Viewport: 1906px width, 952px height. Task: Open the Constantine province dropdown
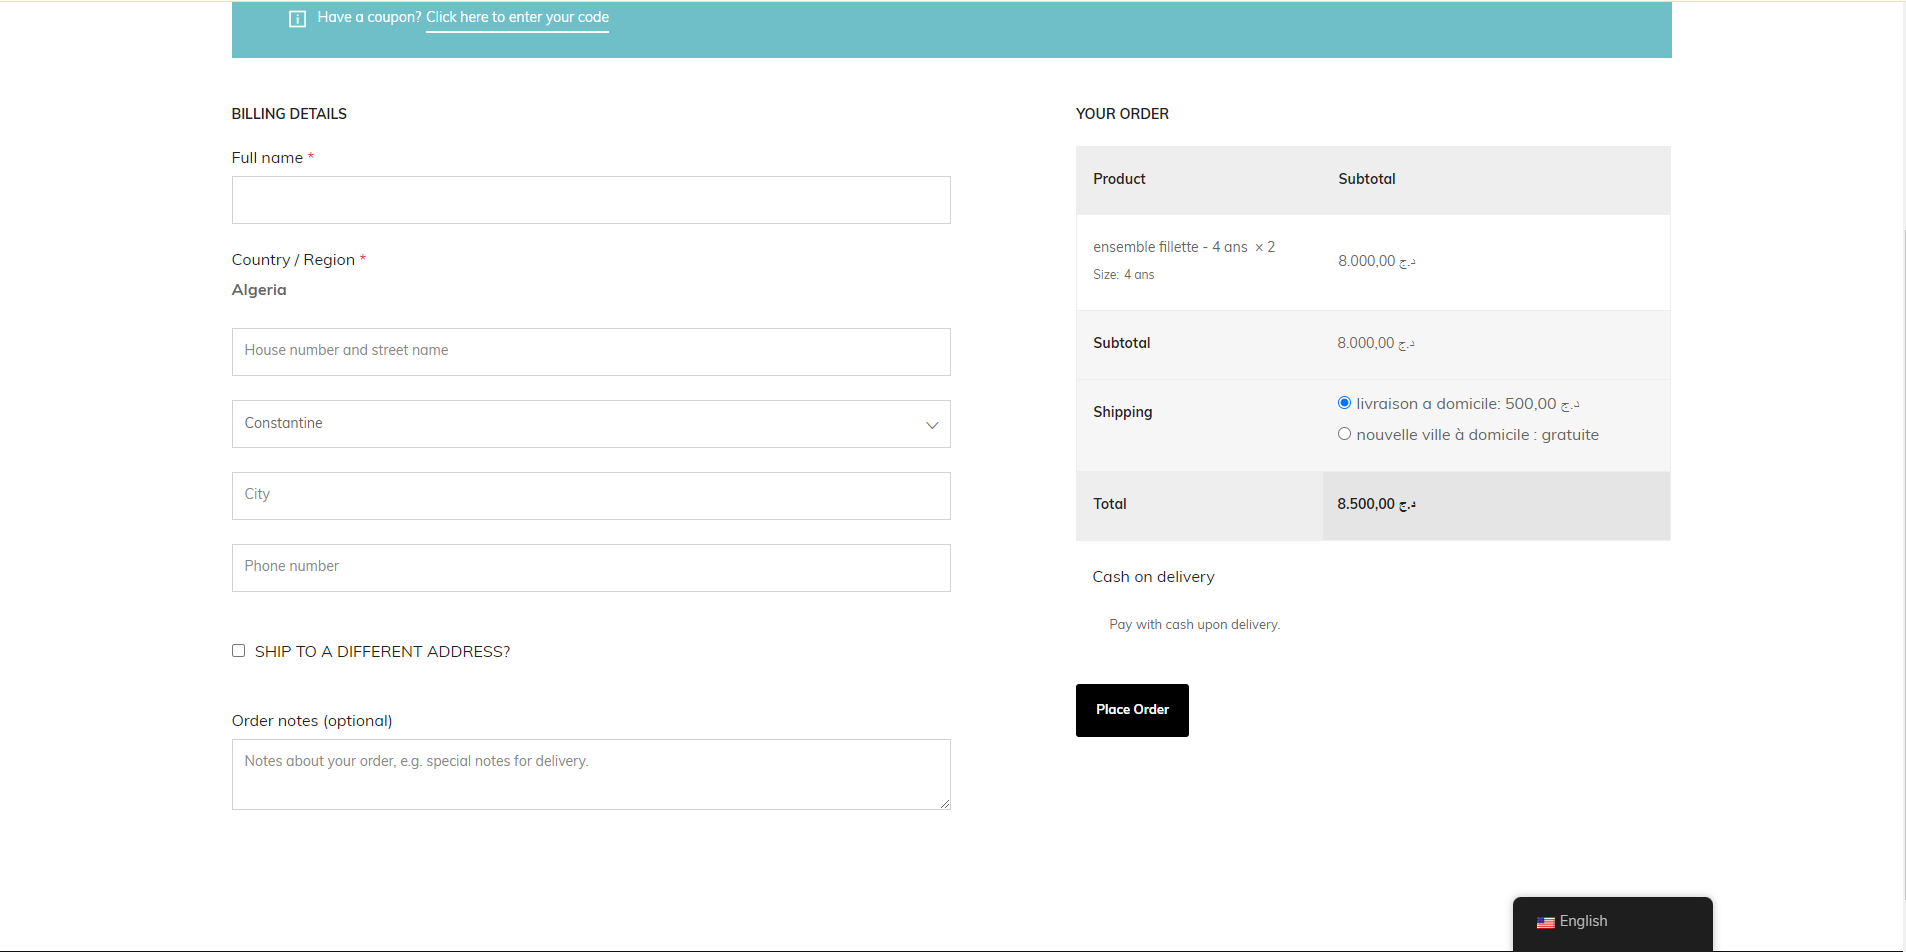pos(590,424)
